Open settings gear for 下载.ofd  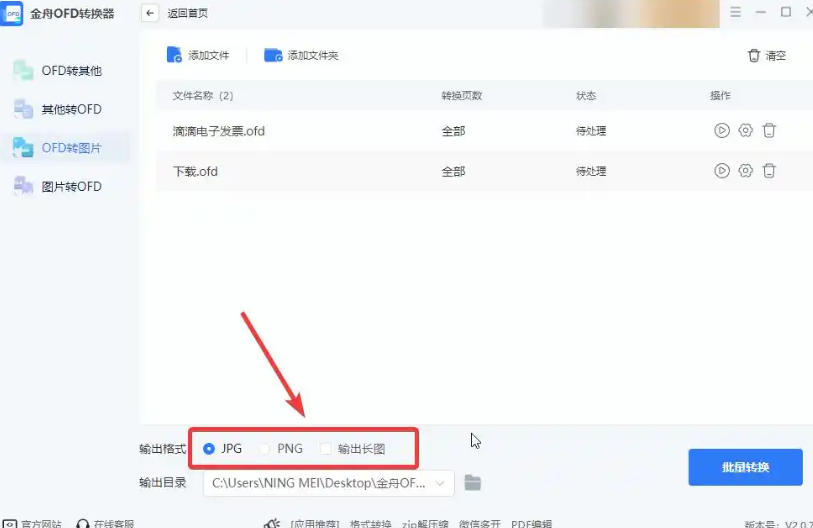tap(746, 171)
